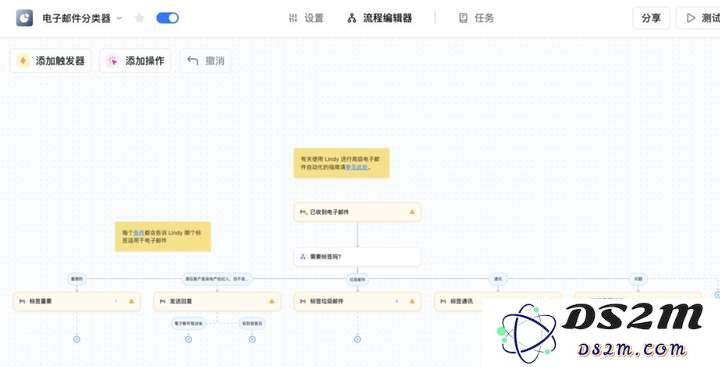
Task: Select the 发送回复 action node
Action: coord(217,302)
